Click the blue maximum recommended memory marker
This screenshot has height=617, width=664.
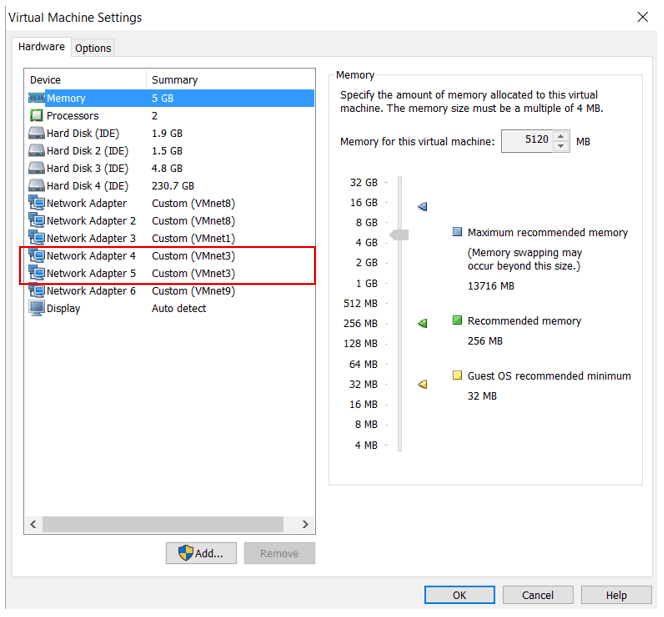pyautogui.click(x=422, y=207)
